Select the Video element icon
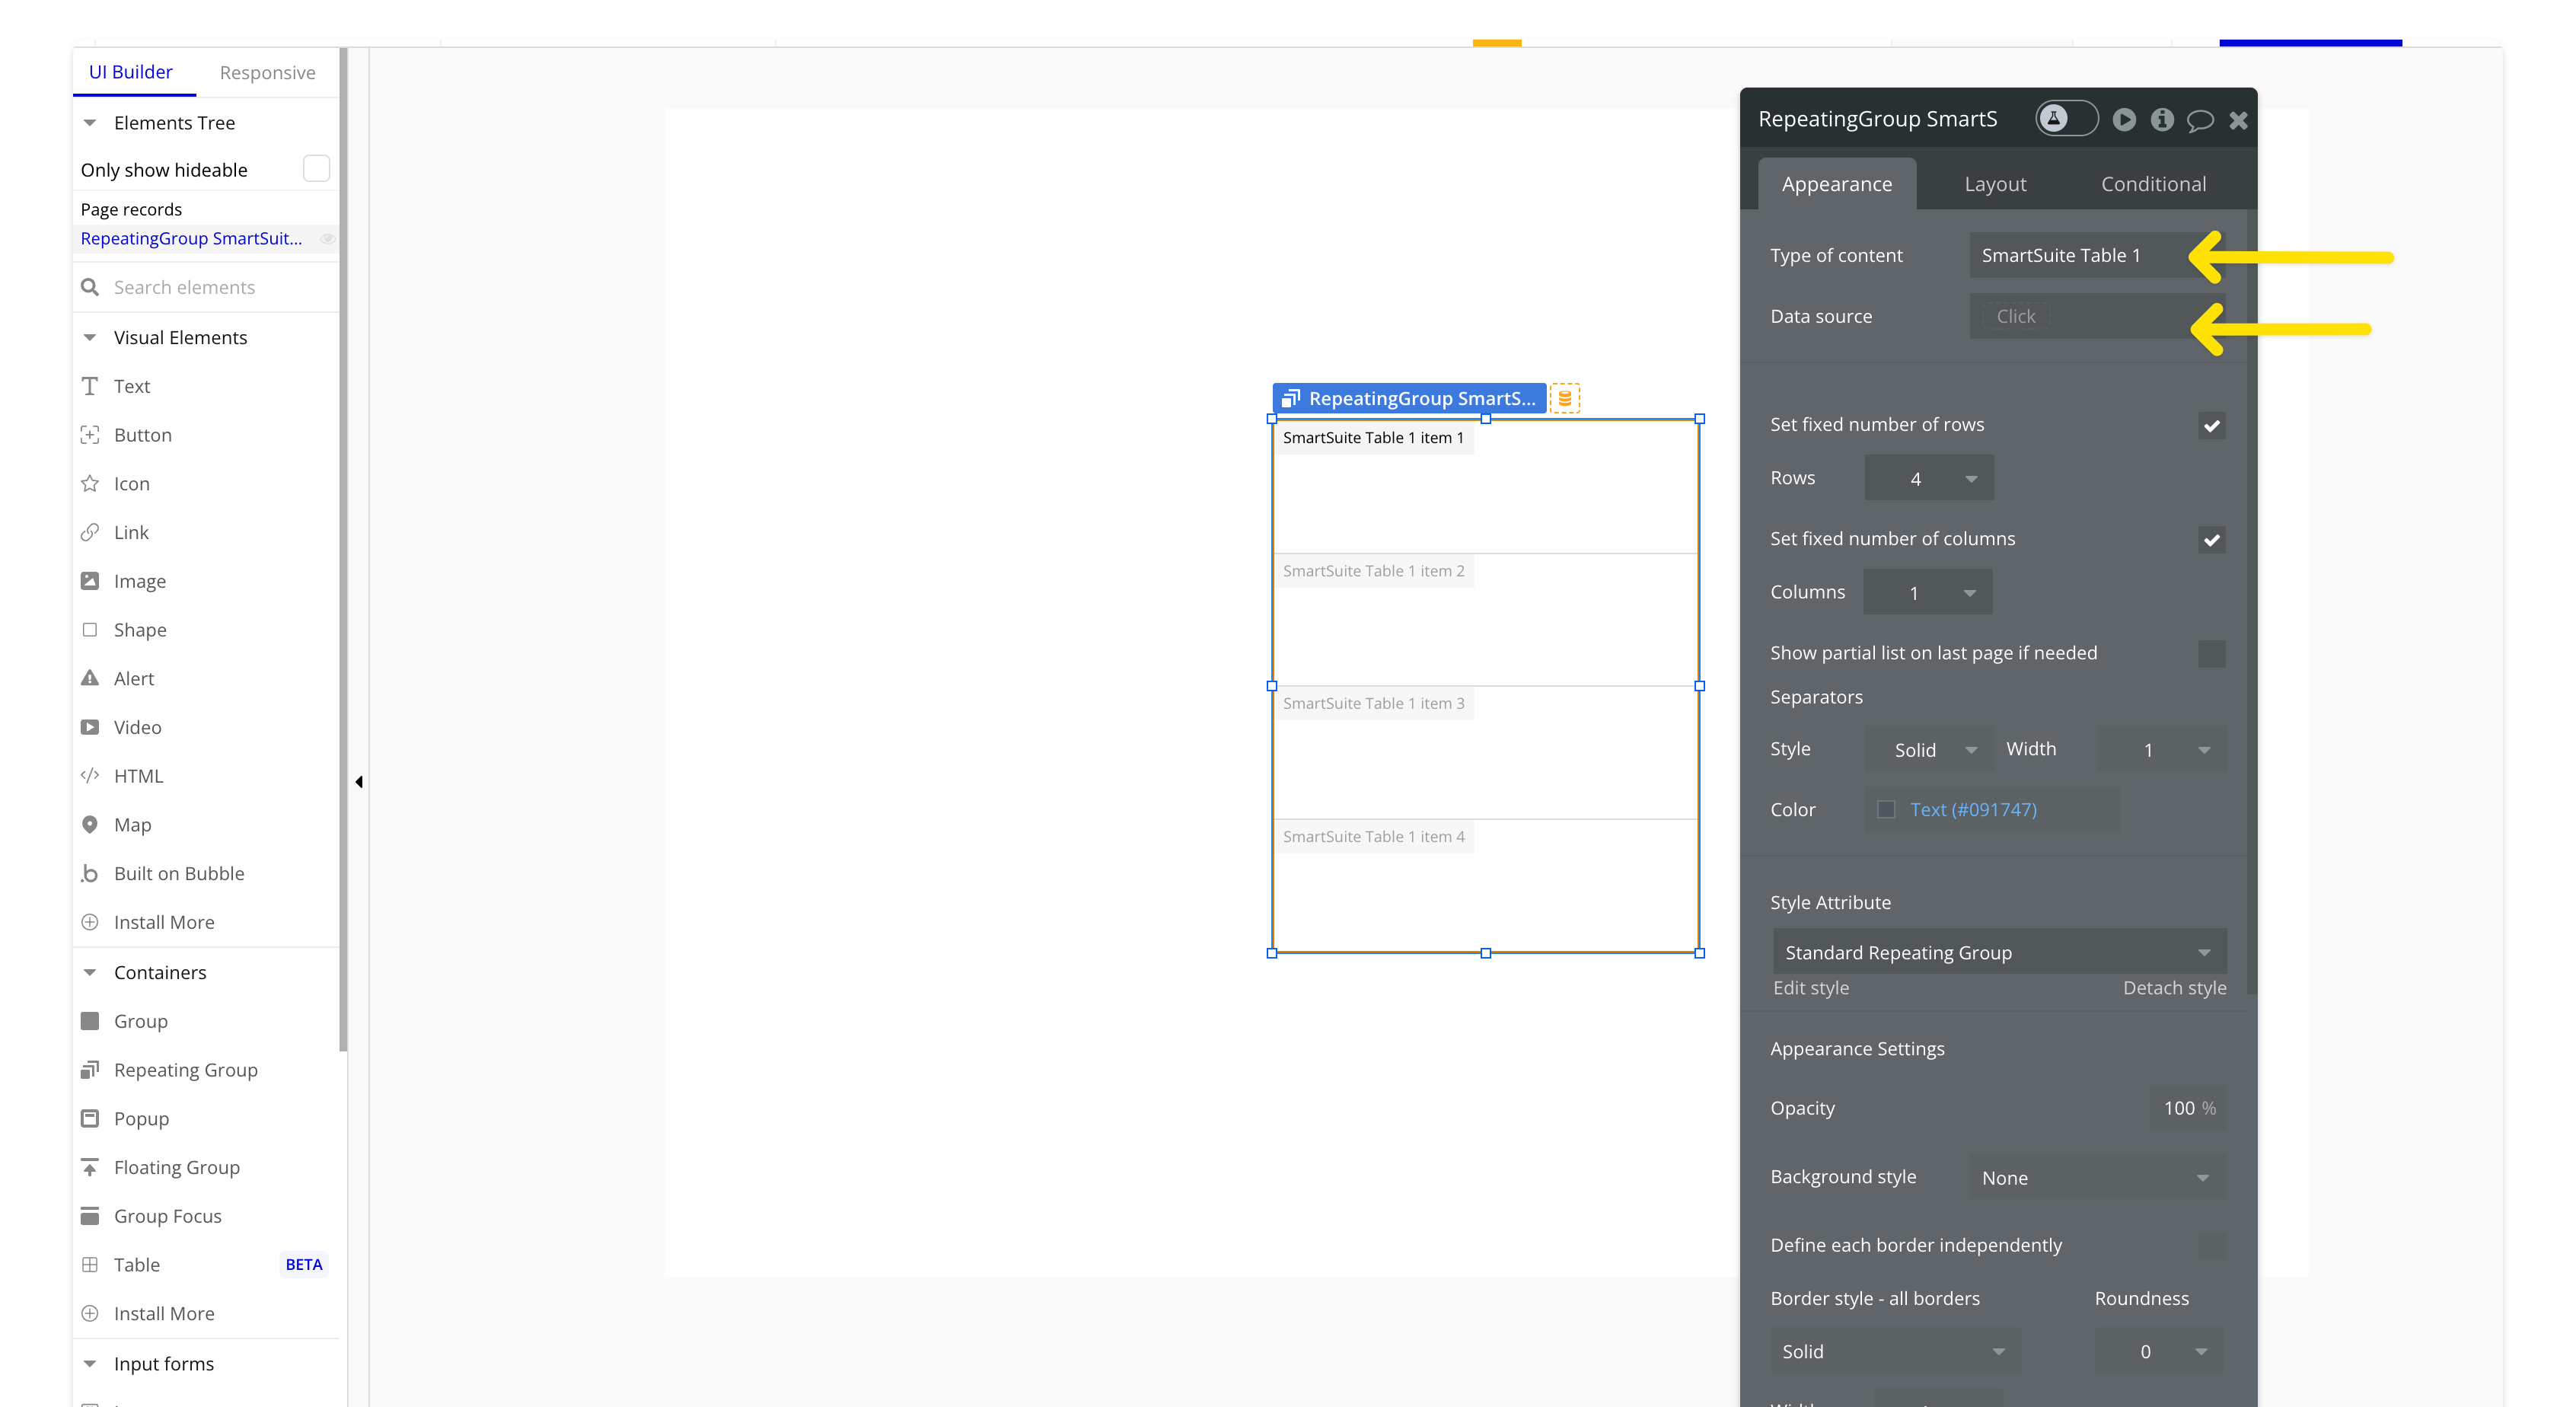2576x1407 pixels. (x=90, y=727)
